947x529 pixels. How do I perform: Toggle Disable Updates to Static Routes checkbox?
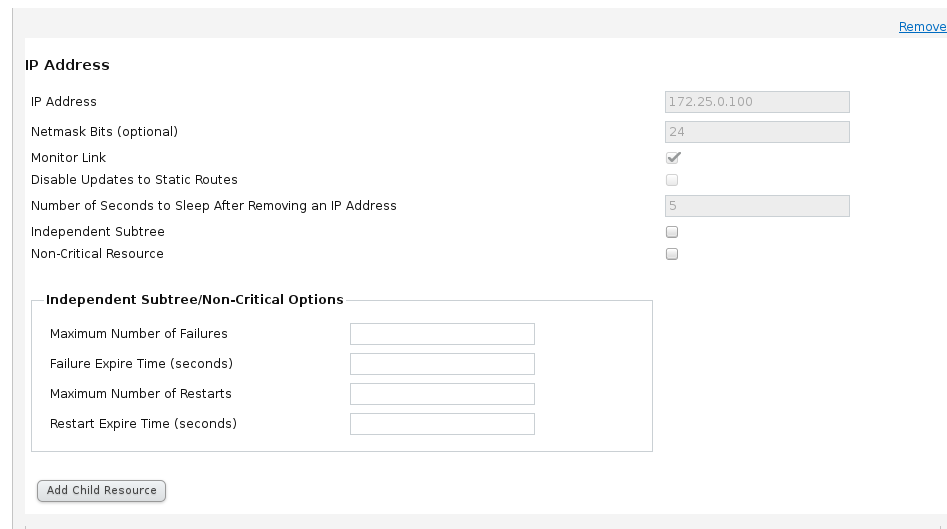(x=672, y=180)
